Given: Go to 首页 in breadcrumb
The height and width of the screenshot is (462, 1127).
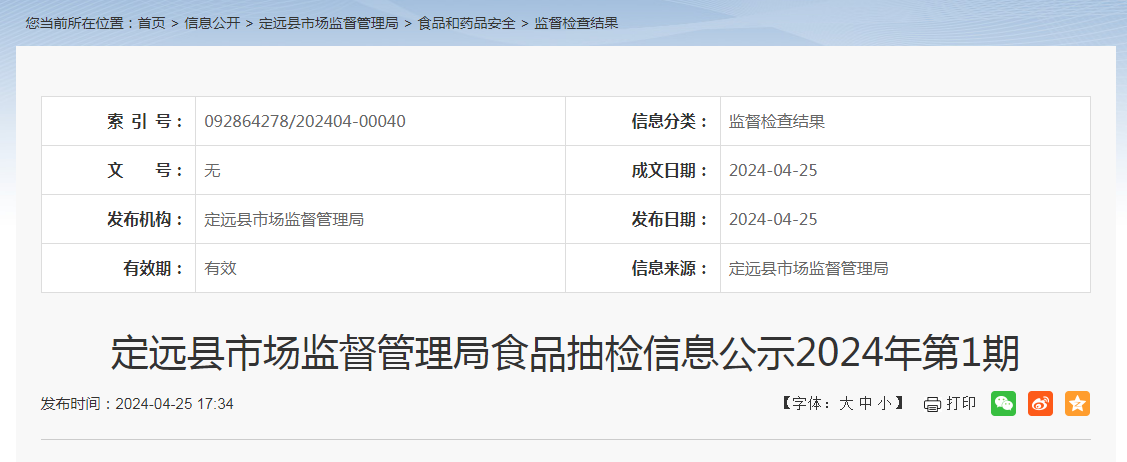Looking at the screenshot, I should point(152,23).
